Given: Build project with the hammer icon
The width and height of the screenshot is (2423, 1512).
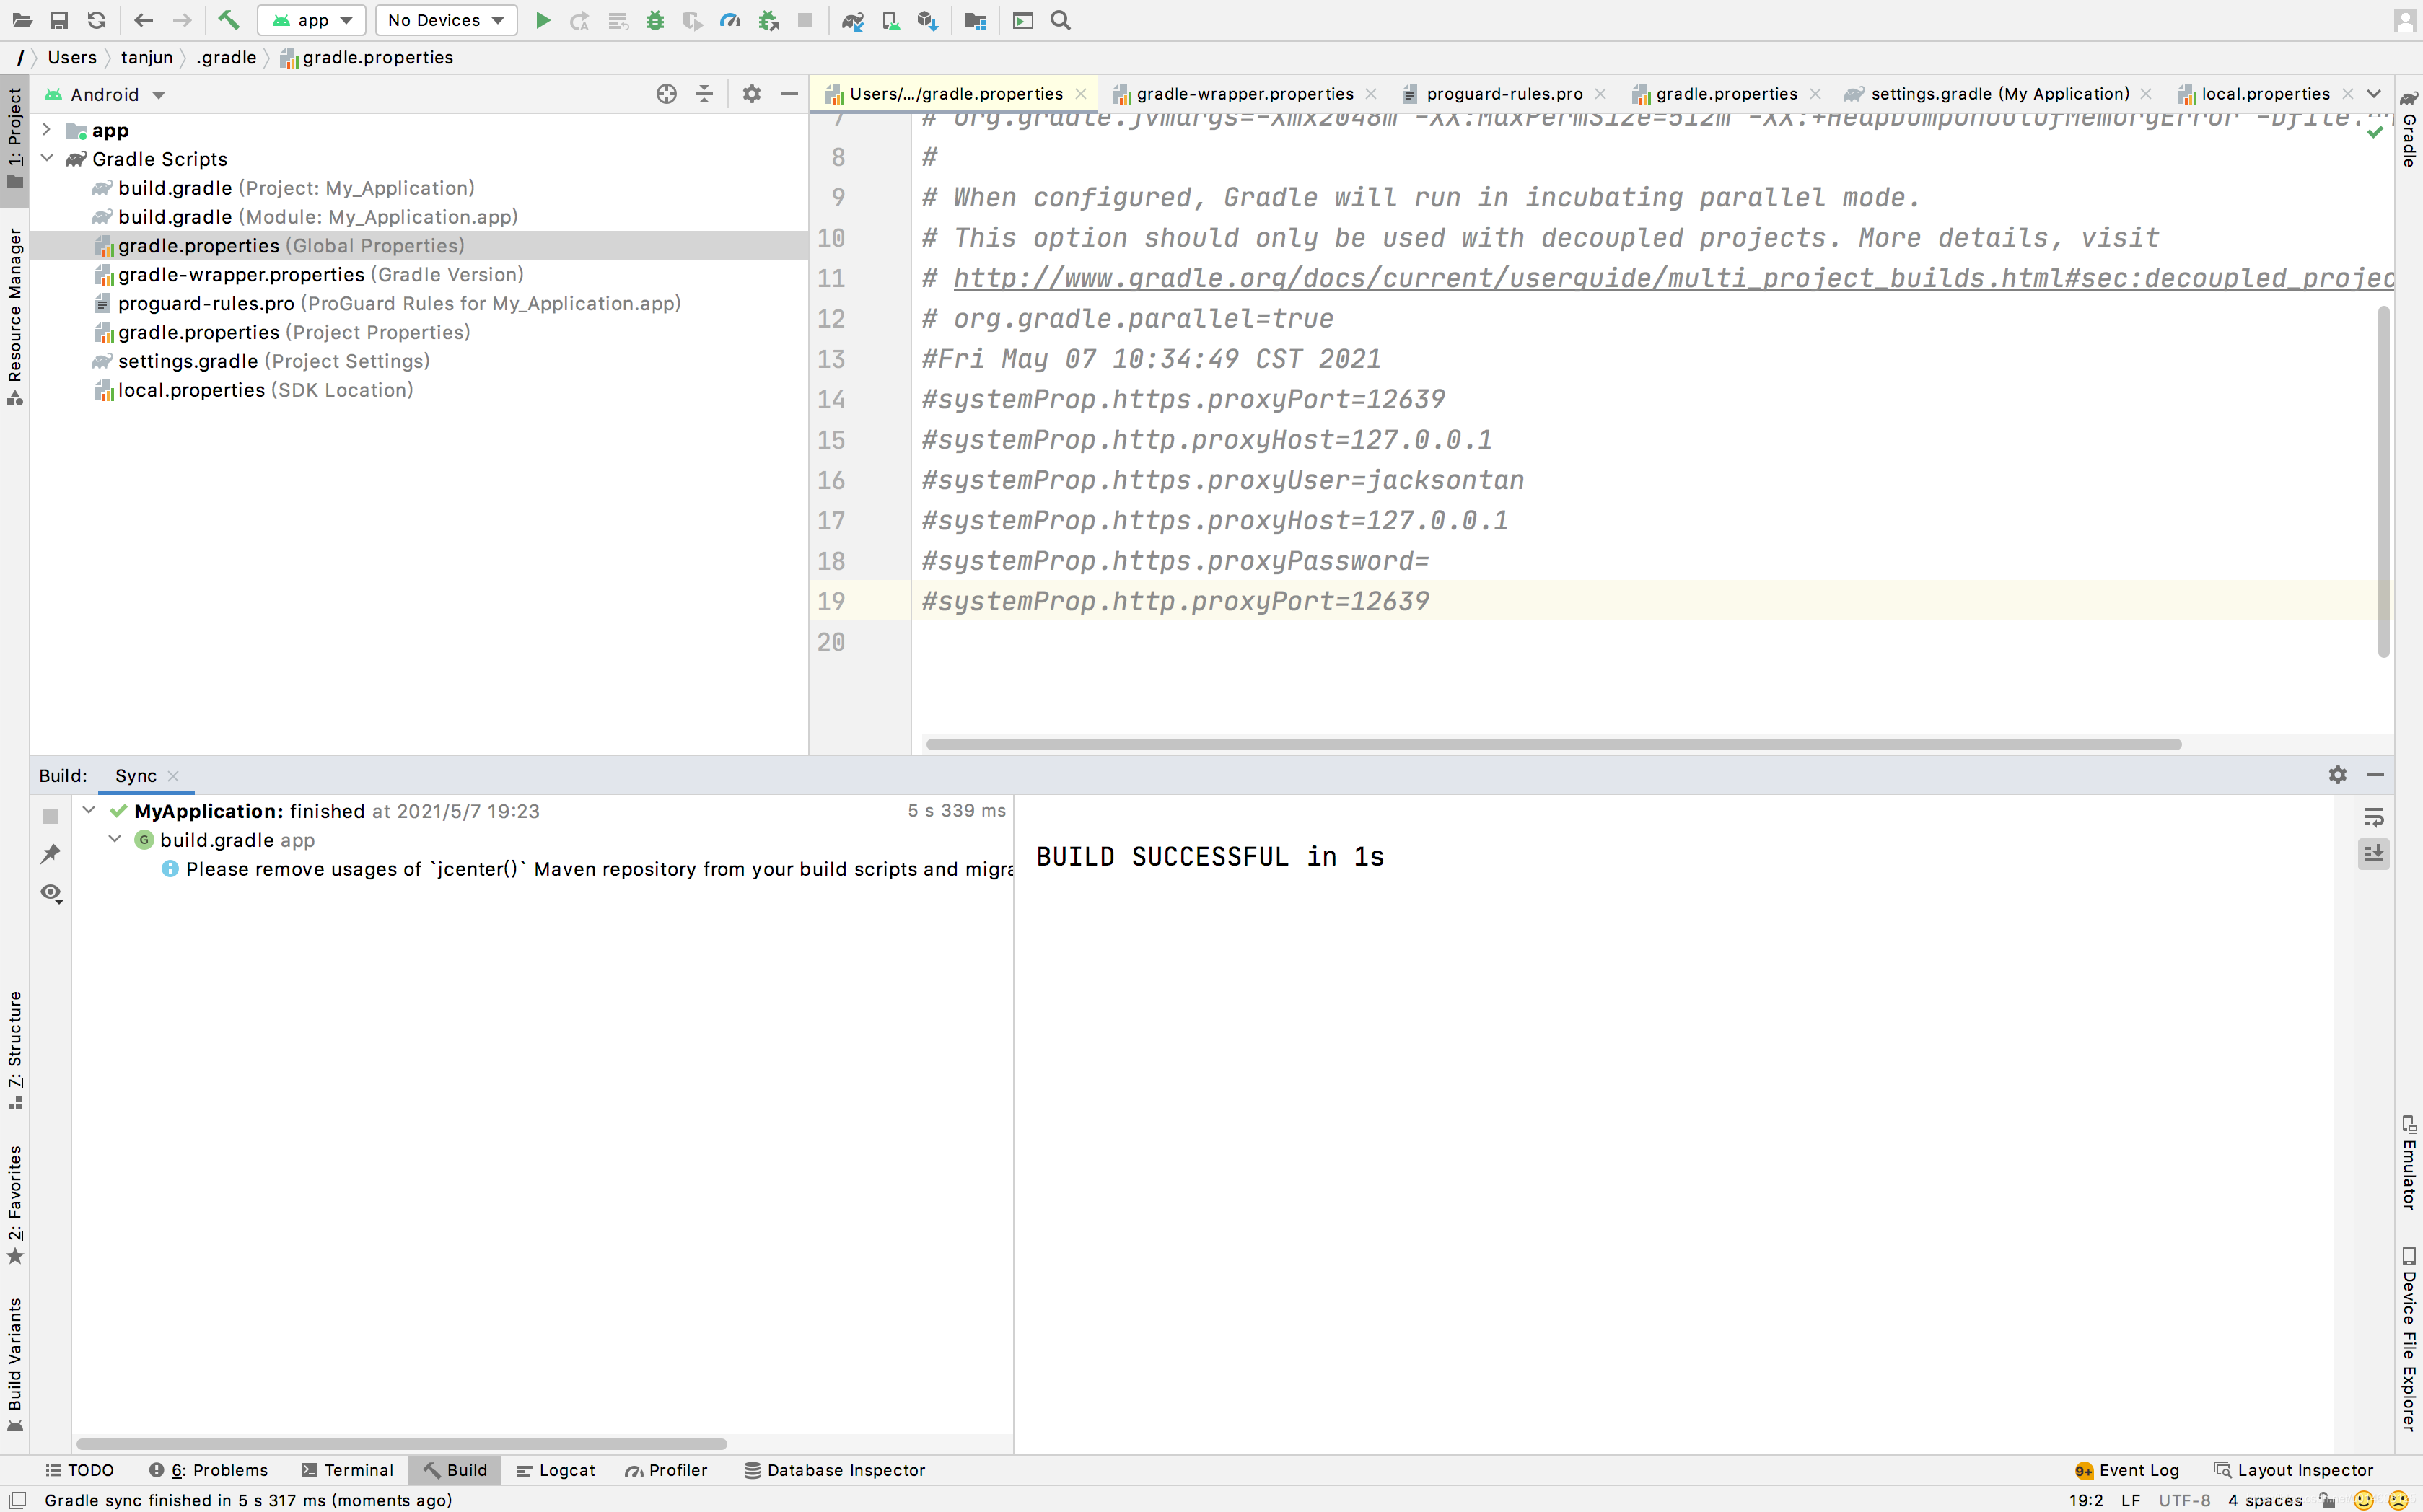Looking at the screenshot, I should 229,20.
